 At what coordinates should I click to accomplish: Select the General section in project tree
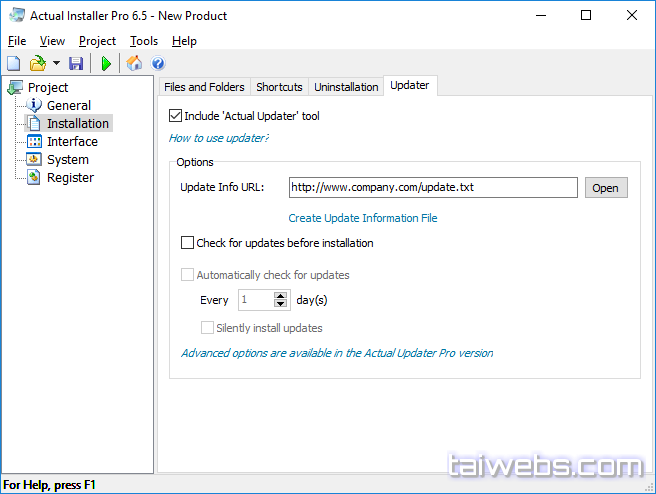click(68, 106)
